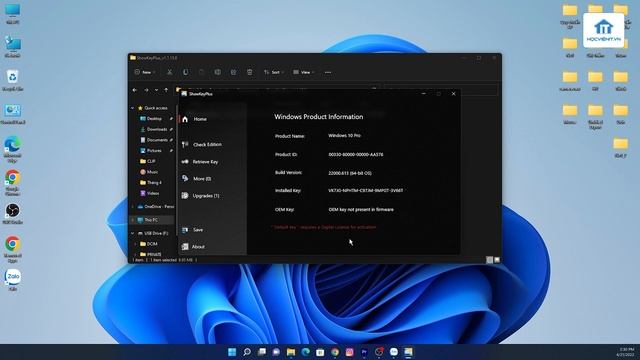Screen dimensions: 640x360
Task: Click the File Explorer search box
Action: 441,90
